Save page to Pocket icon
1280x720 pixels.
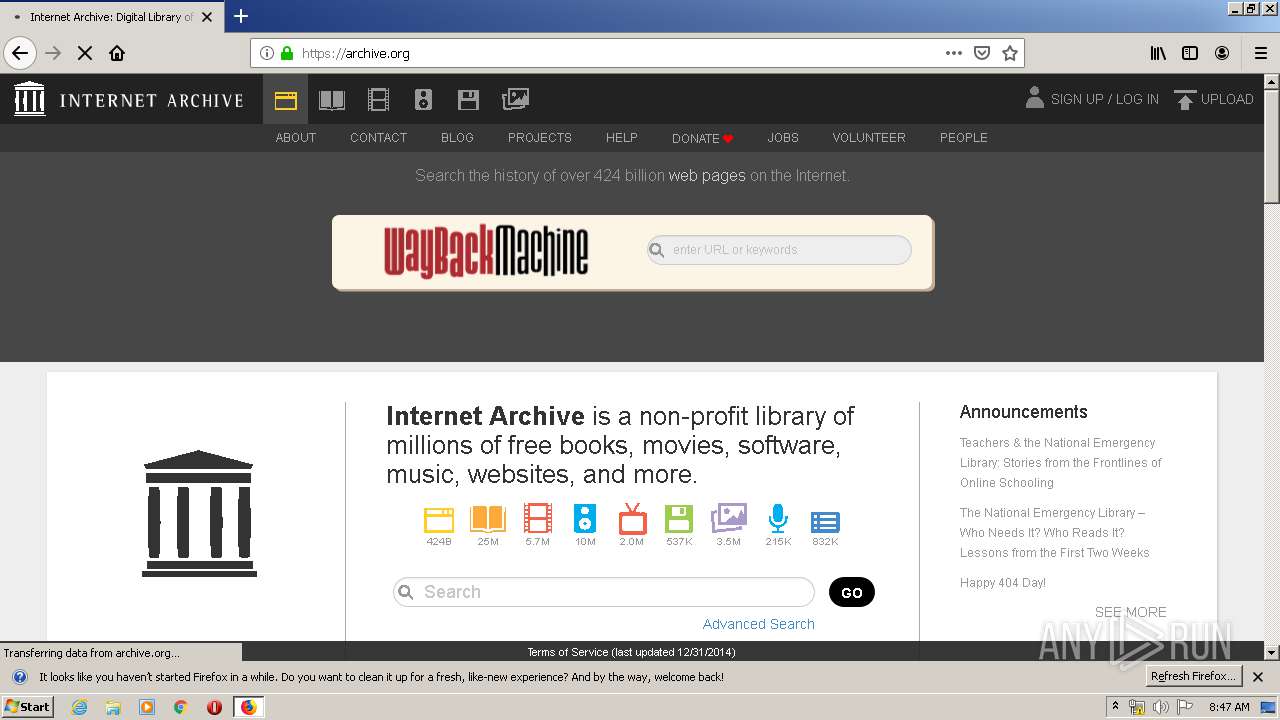[982, 53]
